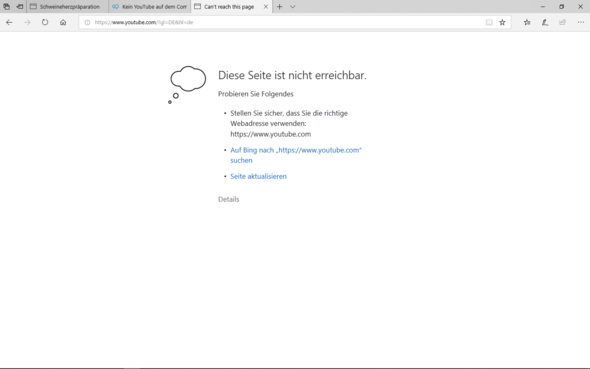This screenshot has height=369, width=590.
Task: Click the Bing search for youtube.com link
Action: [296, 155]
